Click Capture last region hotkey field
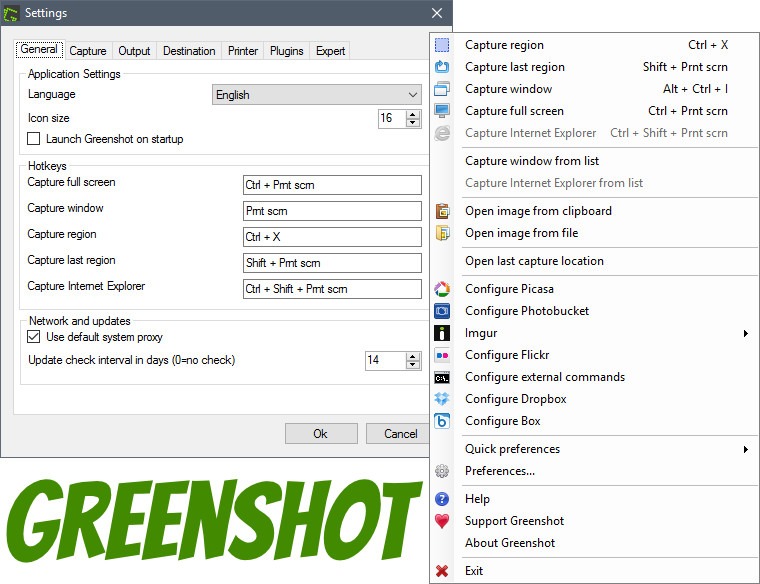Image resolution: width=760 pixels, height=584 pixels. coord(332,263)
